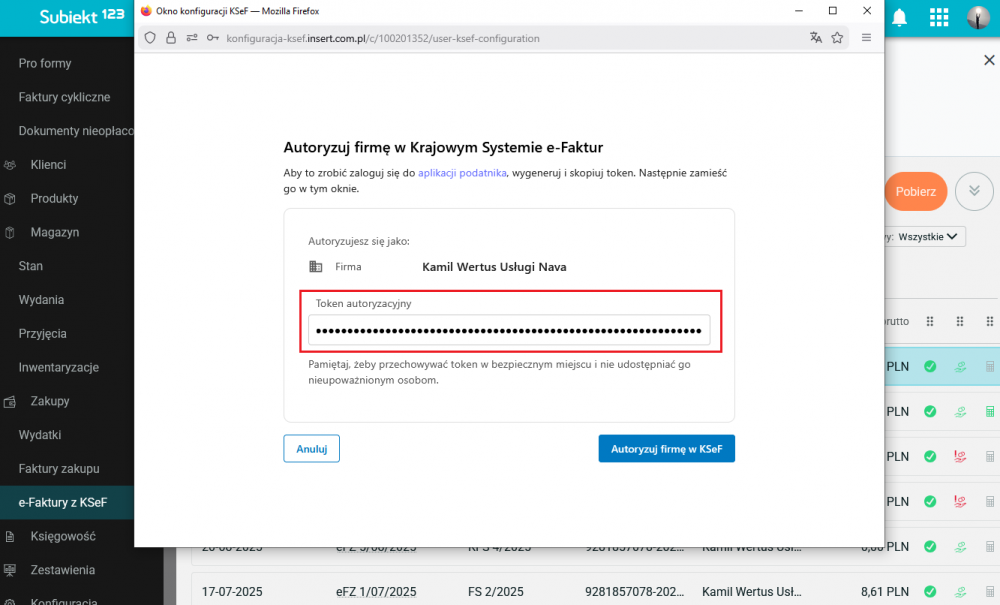The height and width of the screenshot is (605, 1000).
Task: Click the 17-07-2025 date cell
Action: pos(232,592)
